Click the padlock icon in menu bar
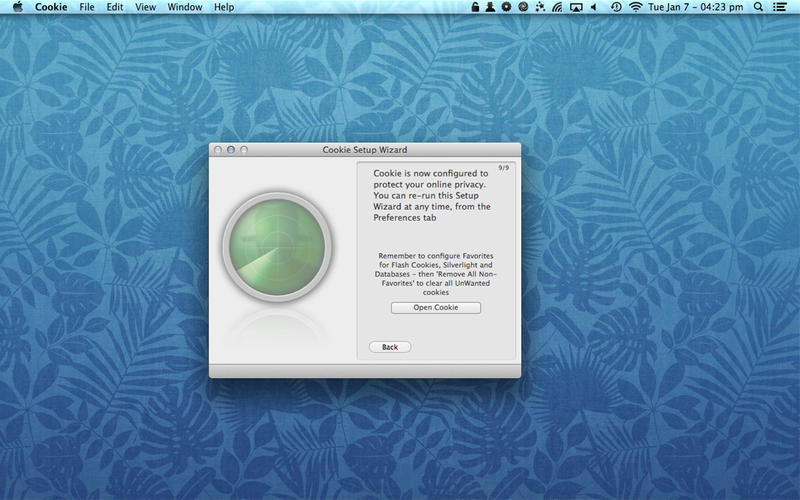The image size is (800, 500). pos(475,7)
